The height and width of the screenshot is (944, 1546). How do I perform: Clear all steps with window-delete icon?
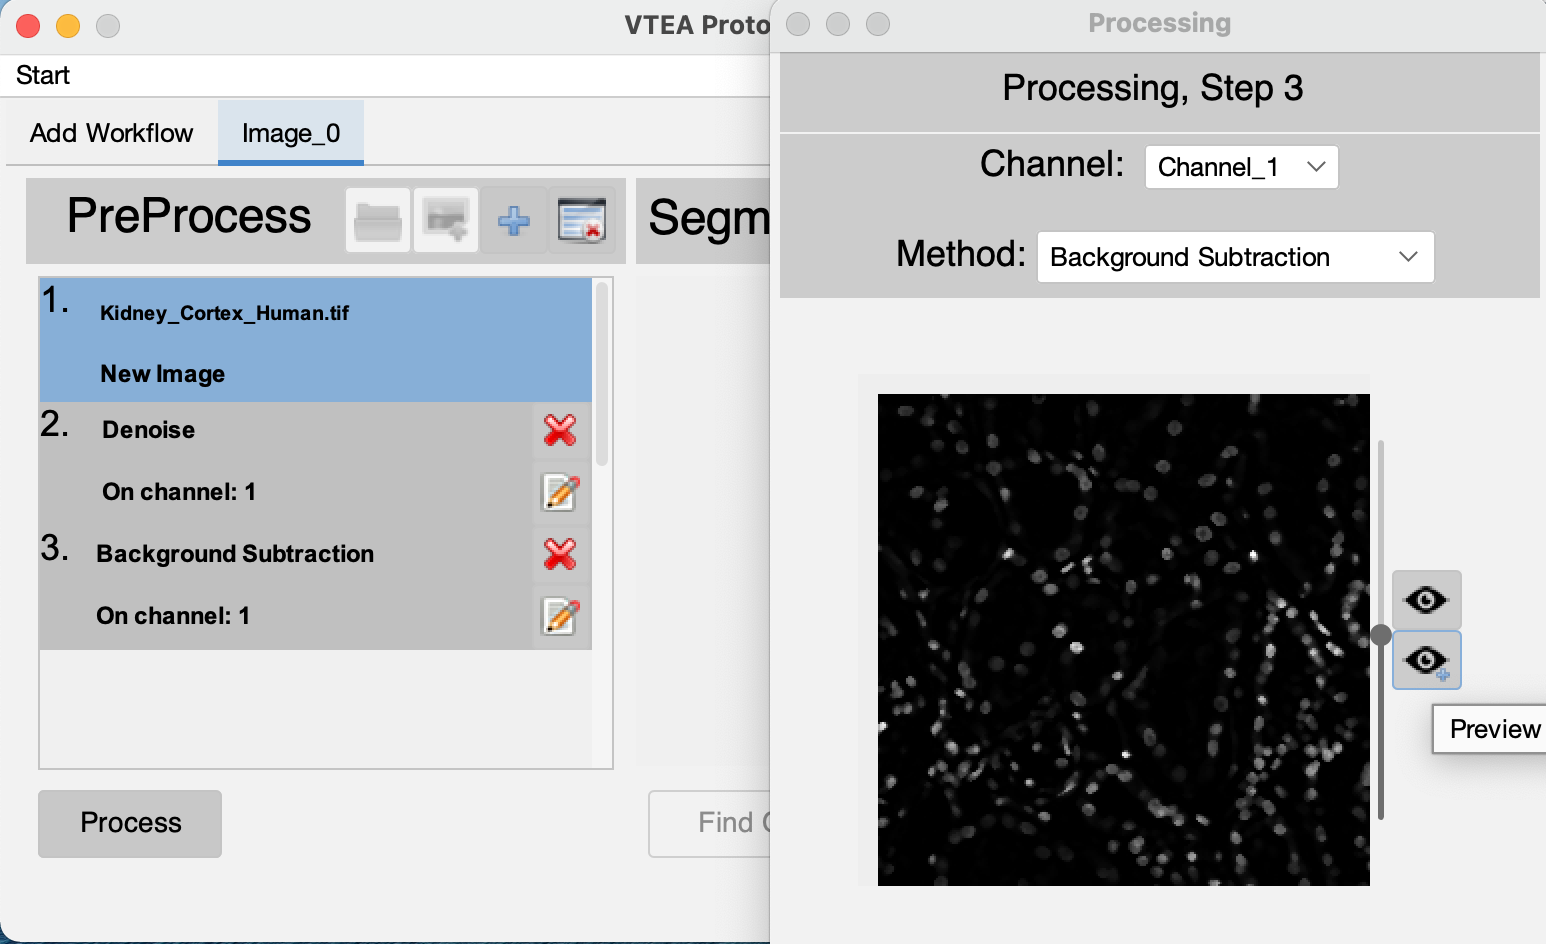point(582,220)
